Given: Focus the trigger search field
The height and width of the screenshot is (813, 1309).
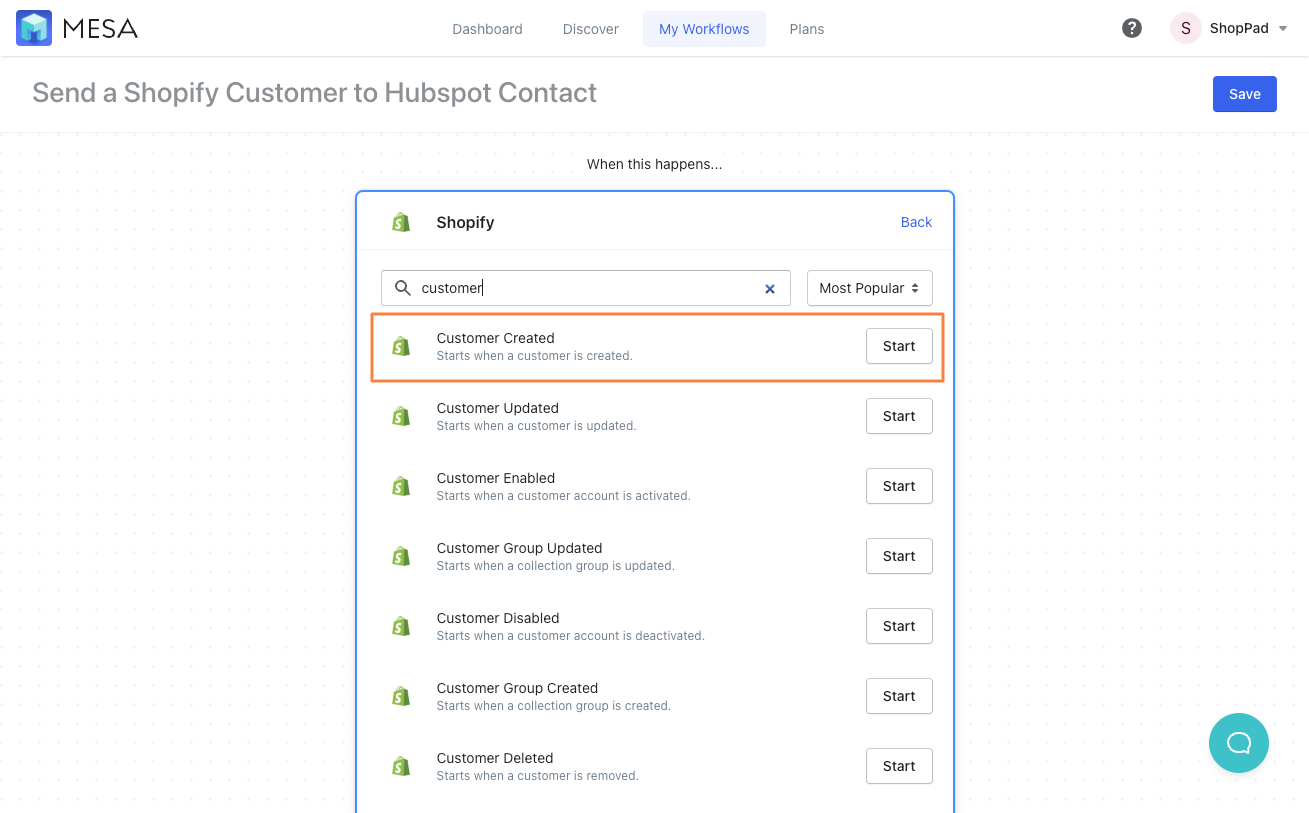Looking at the screenshot, I should [585, 288].
